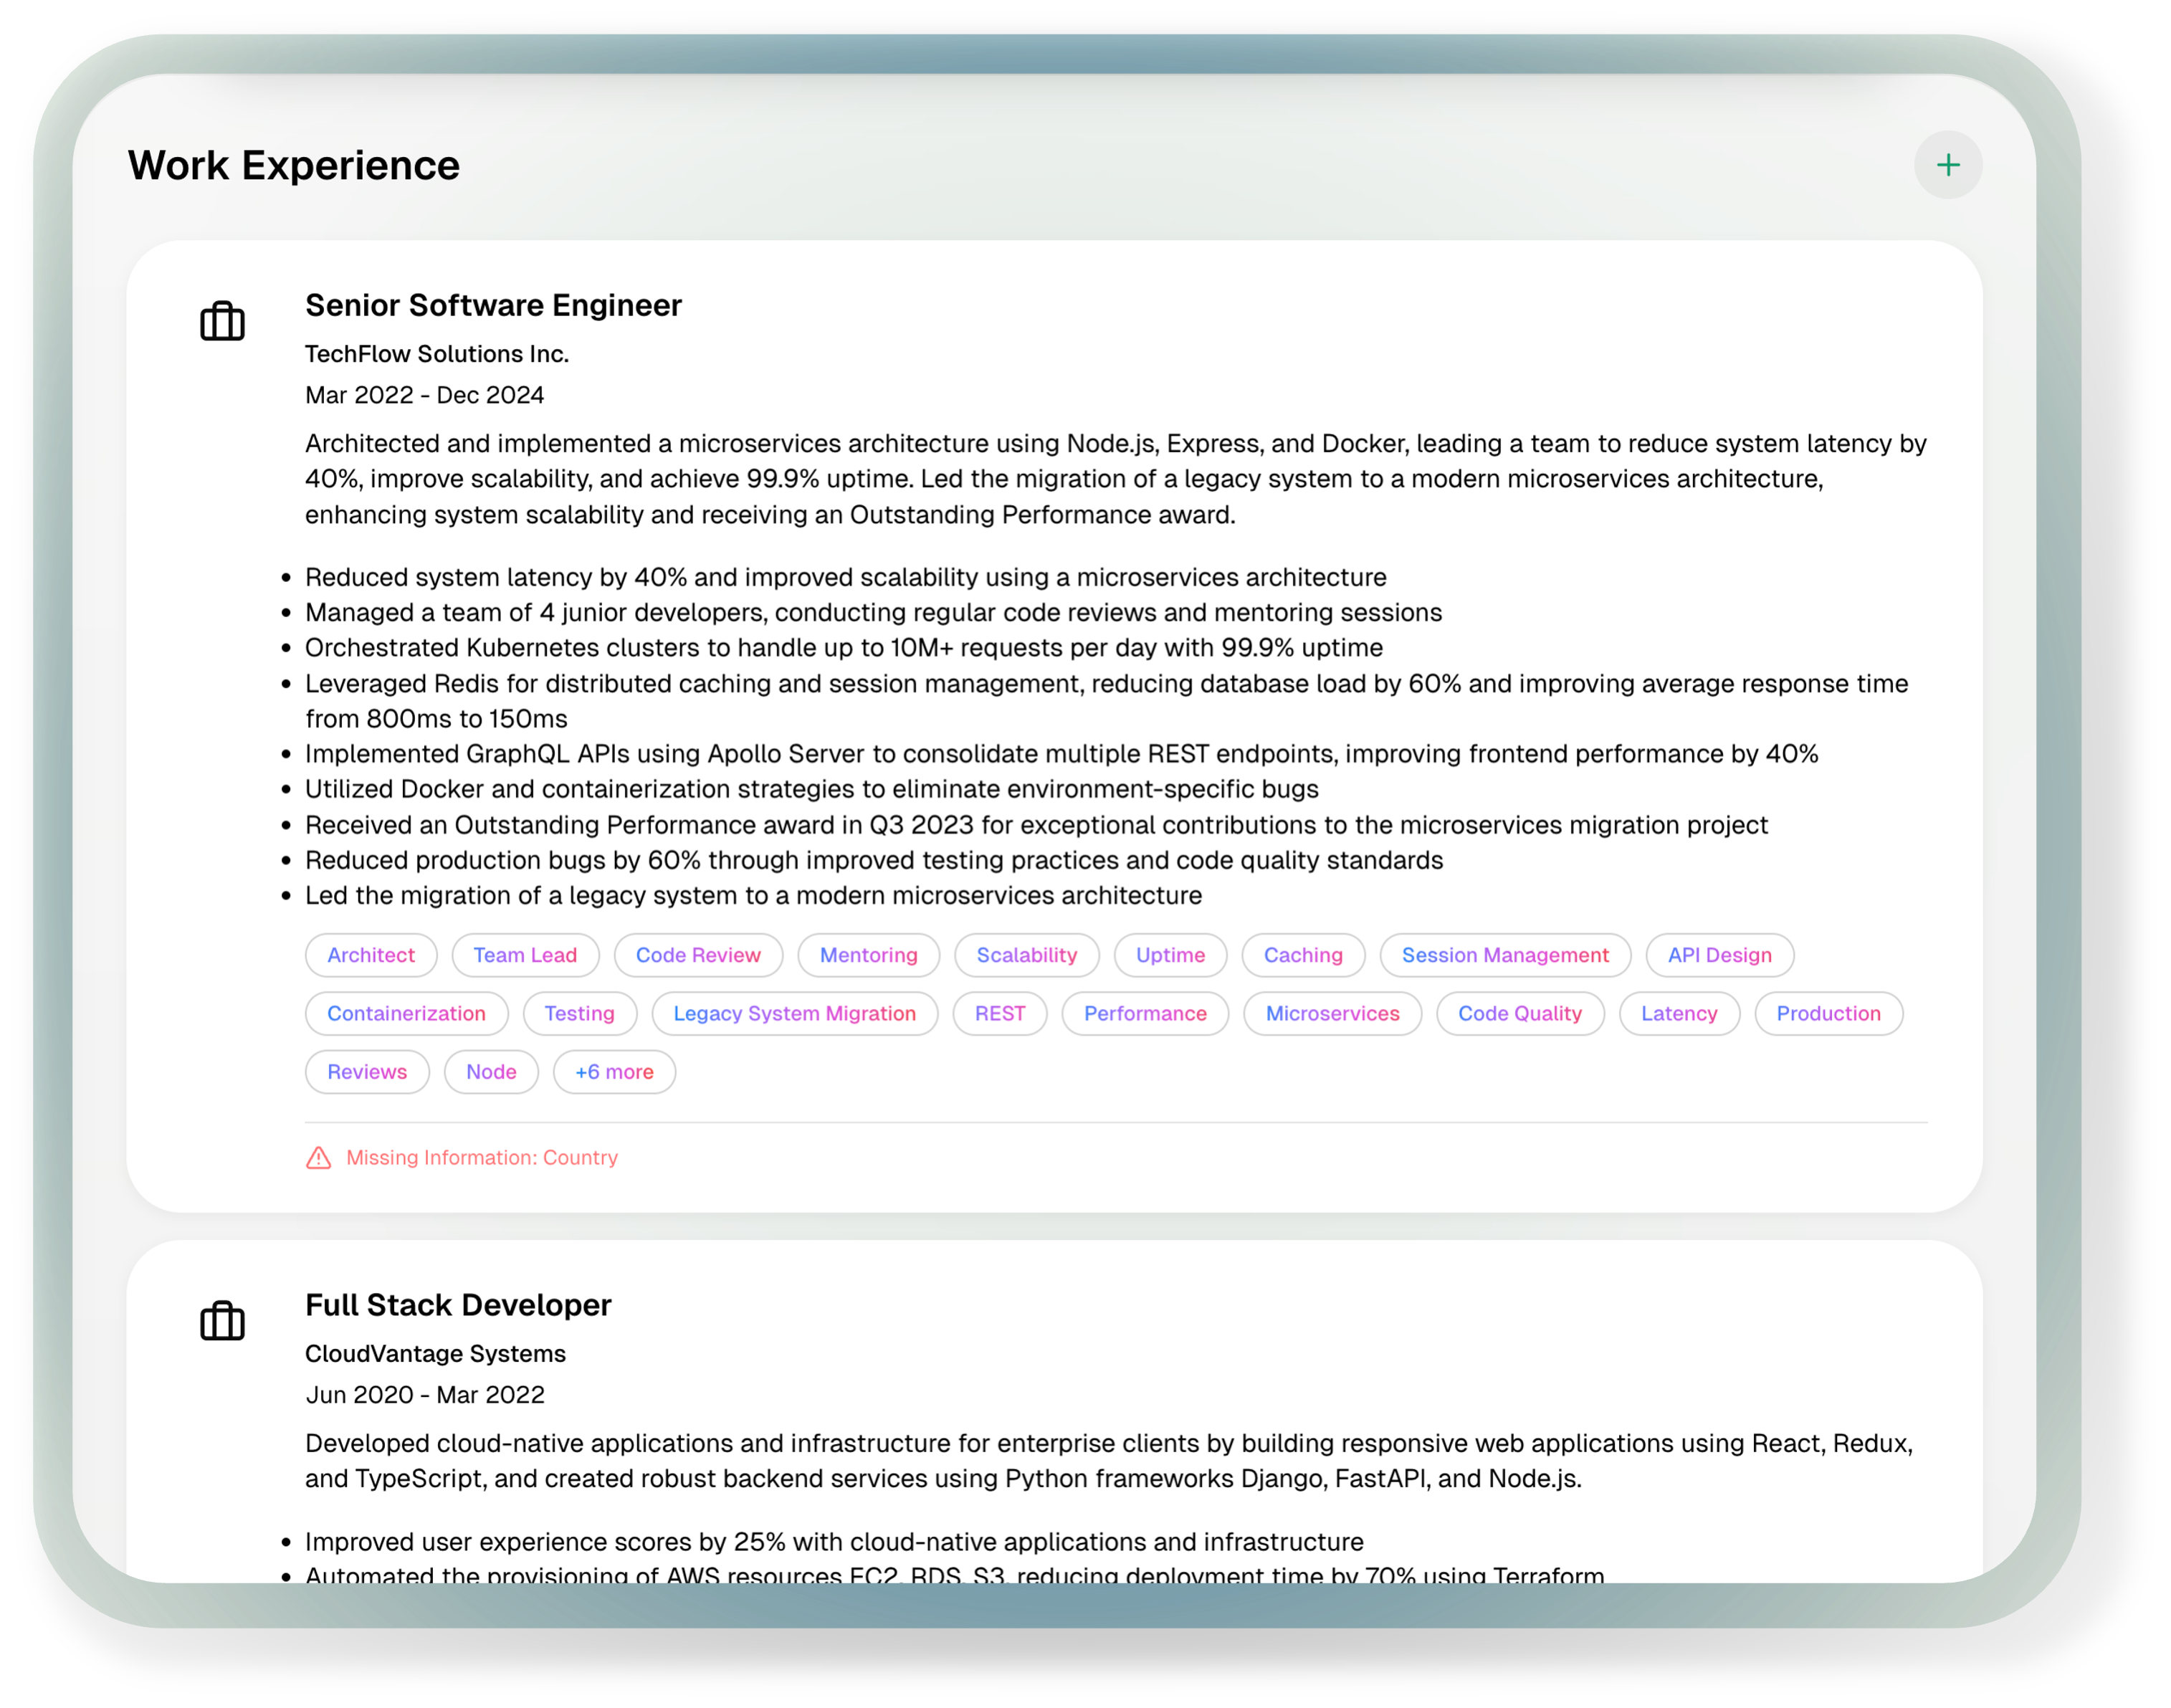The width and height of the screenshot is (2171, 1708).
Task: Click summary paragraph starting 'Architected and implemented'
Action: tap(1115, 478)
